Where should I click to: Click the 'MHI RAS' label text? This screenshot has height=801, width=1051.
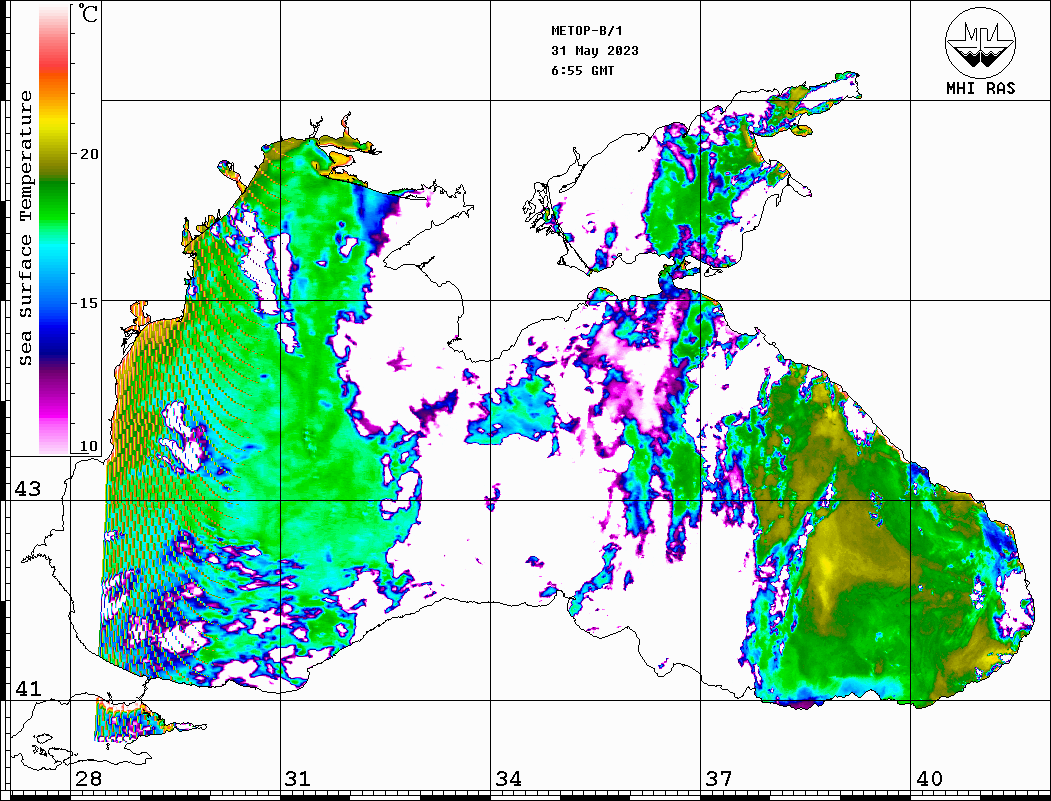[x=980, y=88]
